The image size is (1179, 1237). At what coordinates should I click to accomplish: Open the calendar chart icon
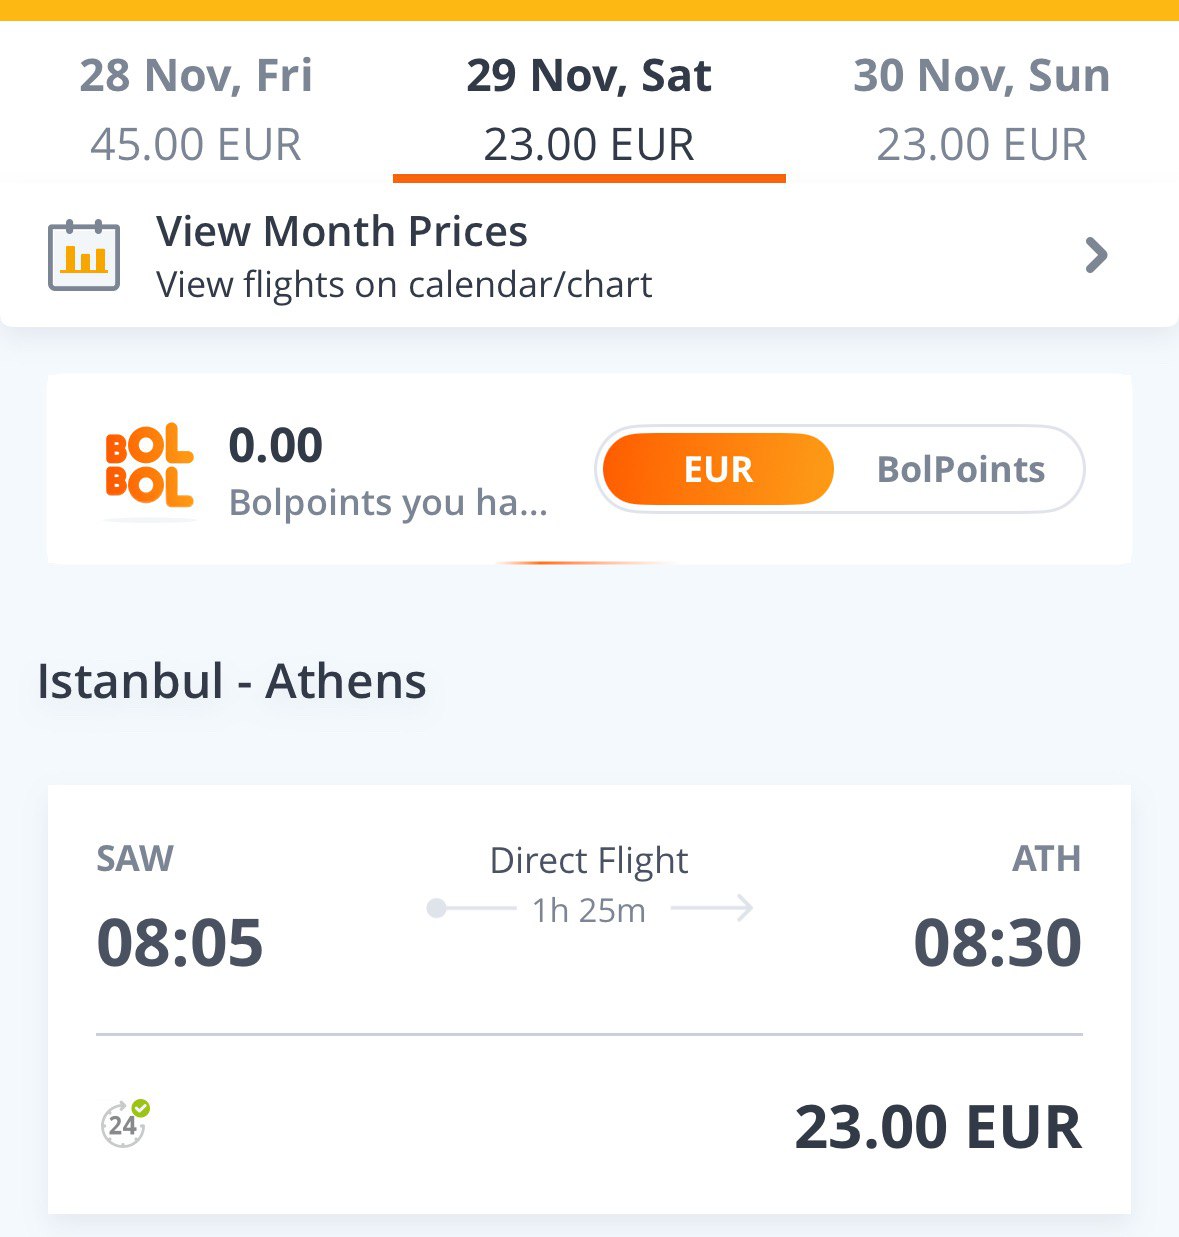(x=84, y=255)
